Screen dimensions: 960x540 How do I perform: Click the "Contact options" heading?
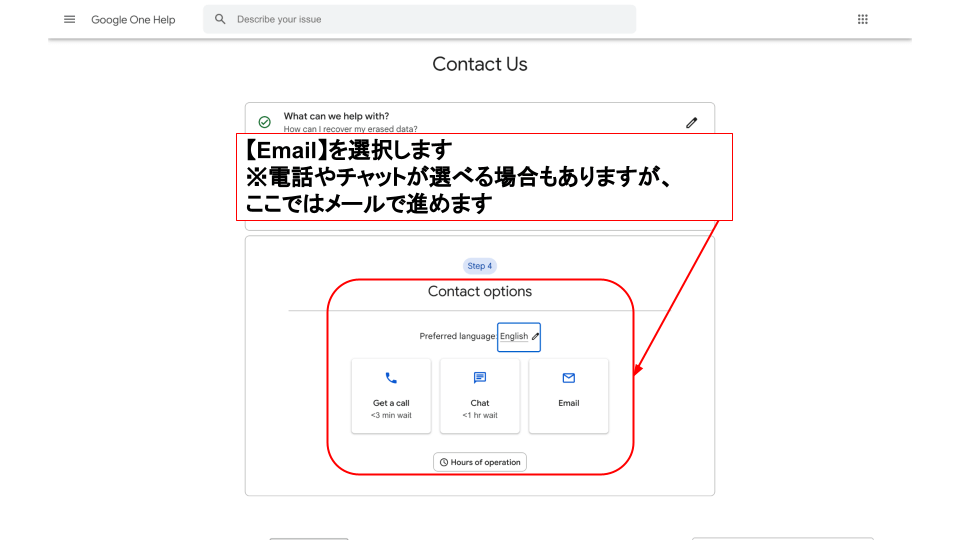click(x=480, y=292)
